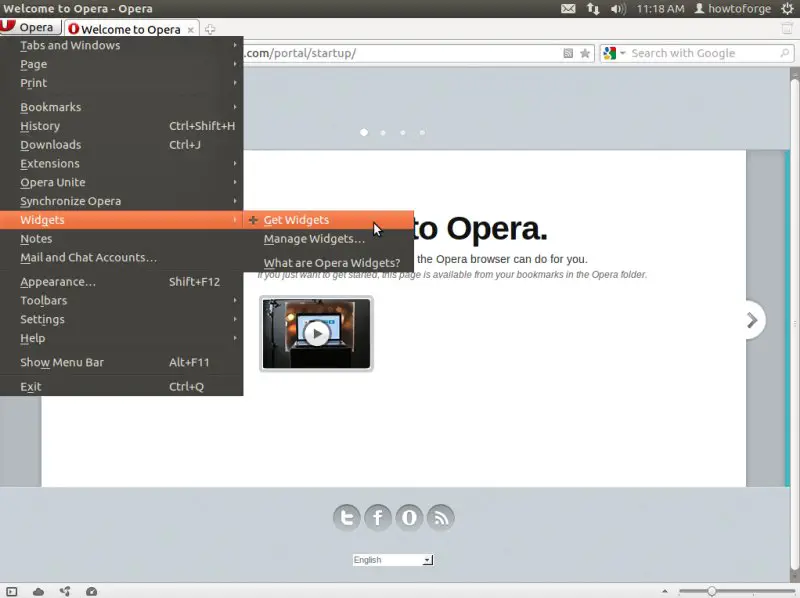Select the second carousel dot
The image size is (800, 598).
[x=383, y=133]
